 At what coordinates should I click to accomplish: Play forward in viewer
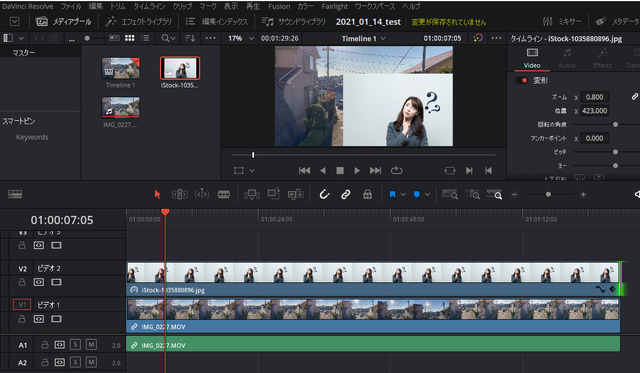pos(357,171)
